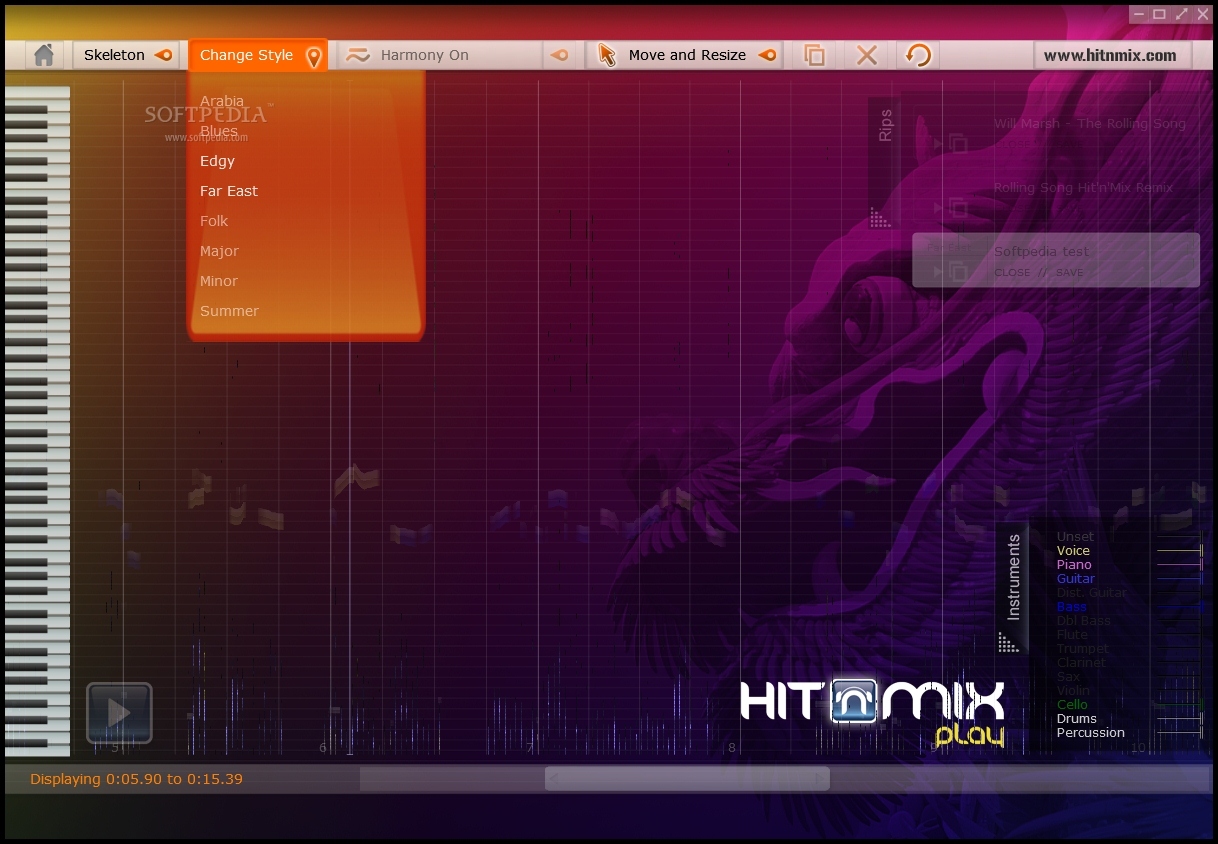
Task: Adjust the Percussion volume slider
Action: point(1180,733)
